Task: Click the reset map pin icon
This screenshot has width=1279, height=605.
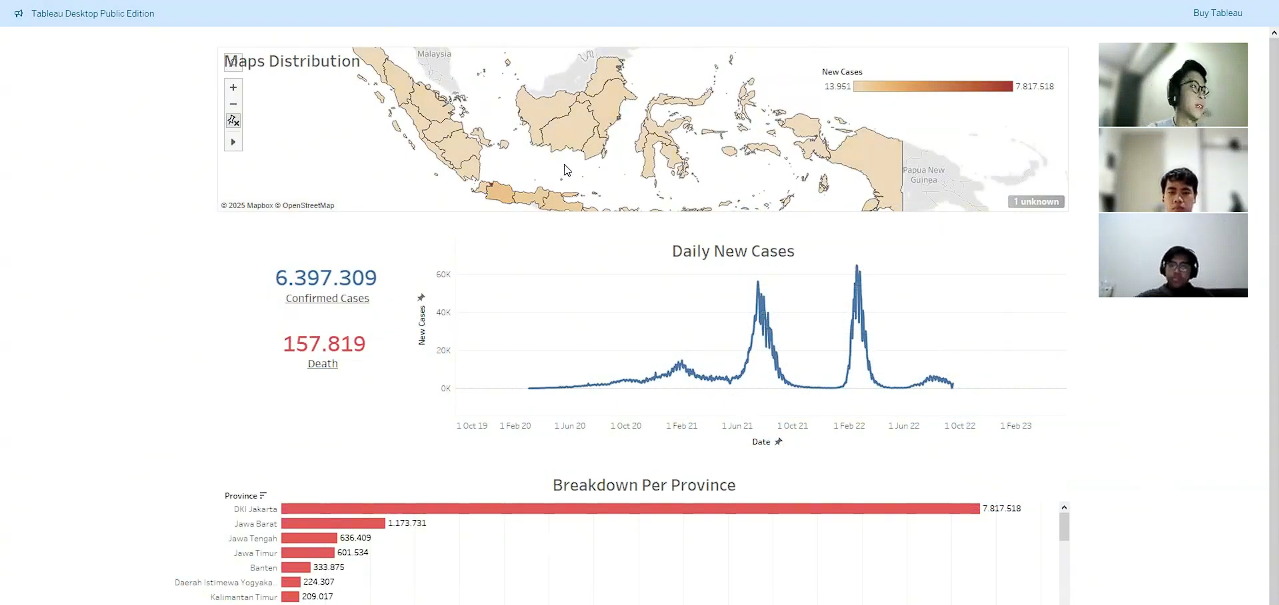Action: pos(233,121)
